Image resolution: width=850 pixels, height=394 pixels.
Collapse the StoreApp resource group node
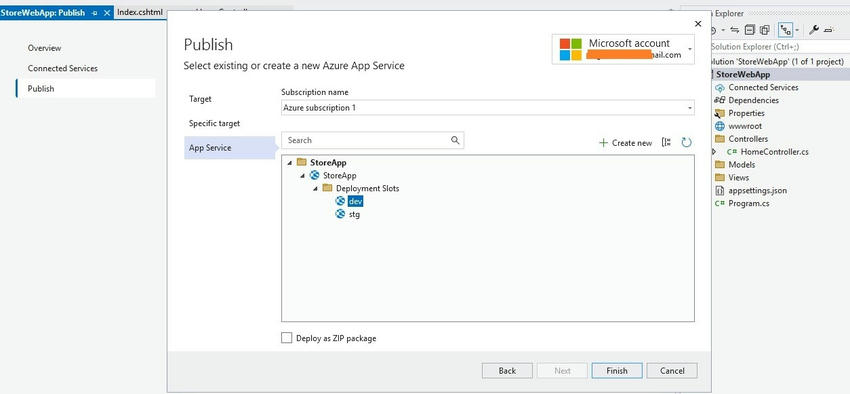click(x=290, y=163)
